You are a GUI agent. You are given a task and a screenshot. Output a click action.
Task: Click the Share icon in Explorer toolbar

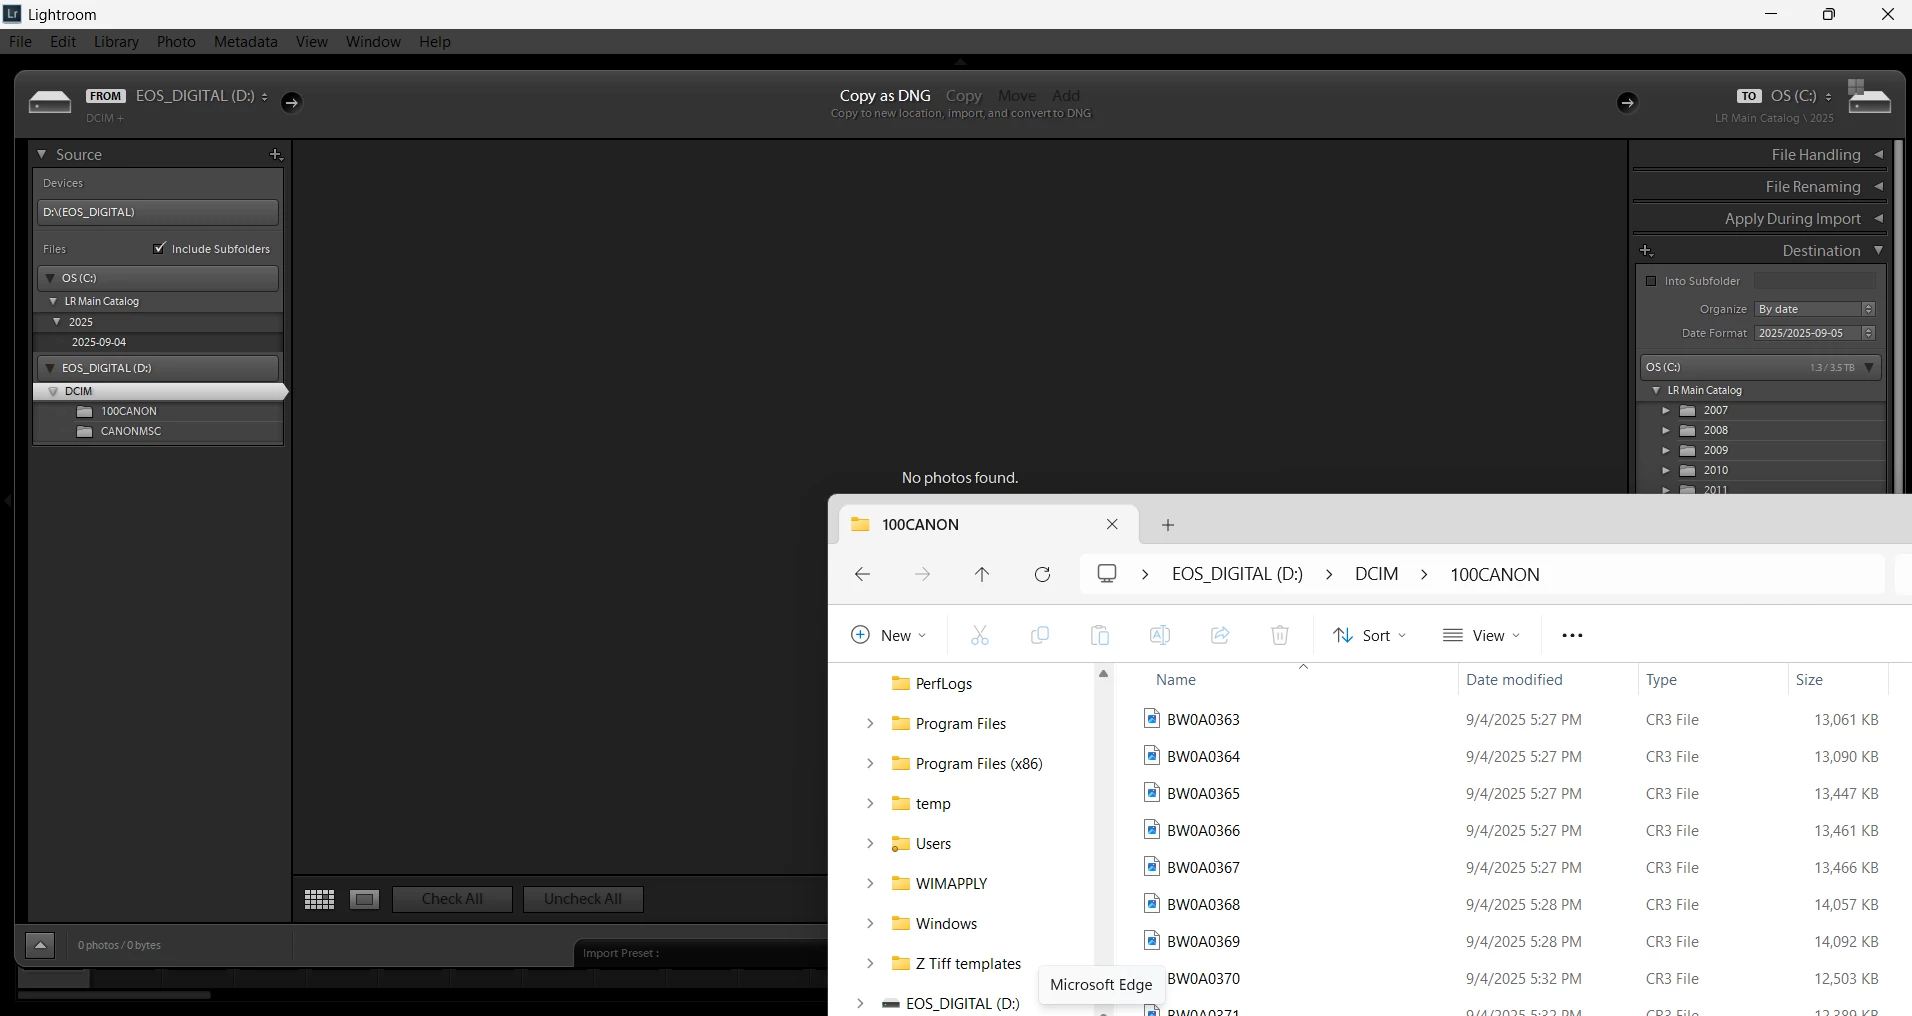click(x=1220, y=635)
